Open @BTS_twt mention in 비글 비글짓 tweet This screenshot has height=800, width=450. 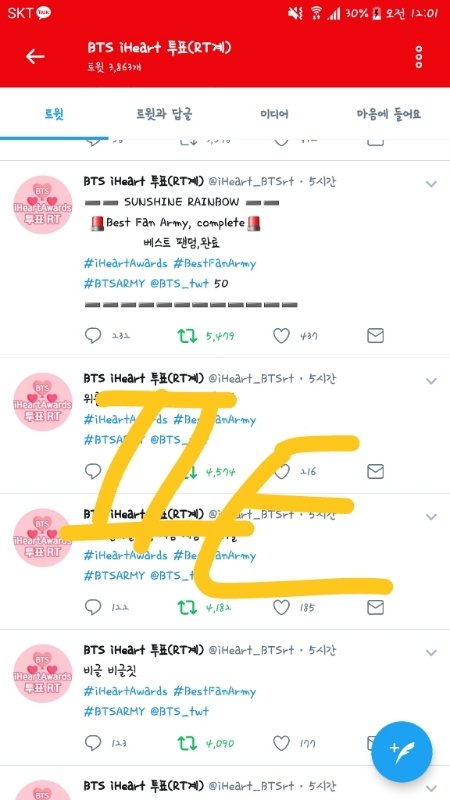179,711
